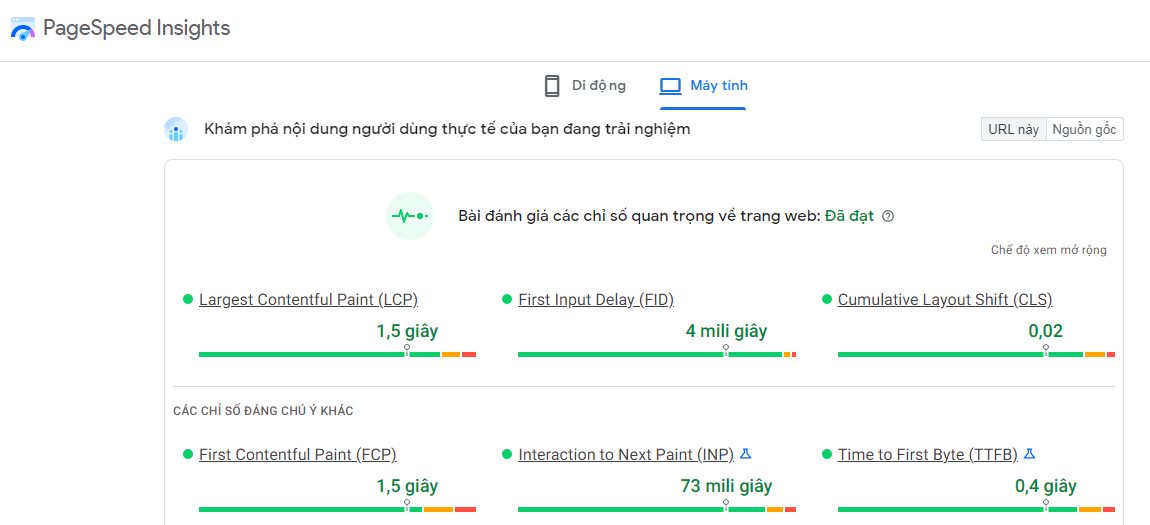Click the green status dot beside FCP
The width and height of the screenshot is (1150, 525).
pos(188,455)
